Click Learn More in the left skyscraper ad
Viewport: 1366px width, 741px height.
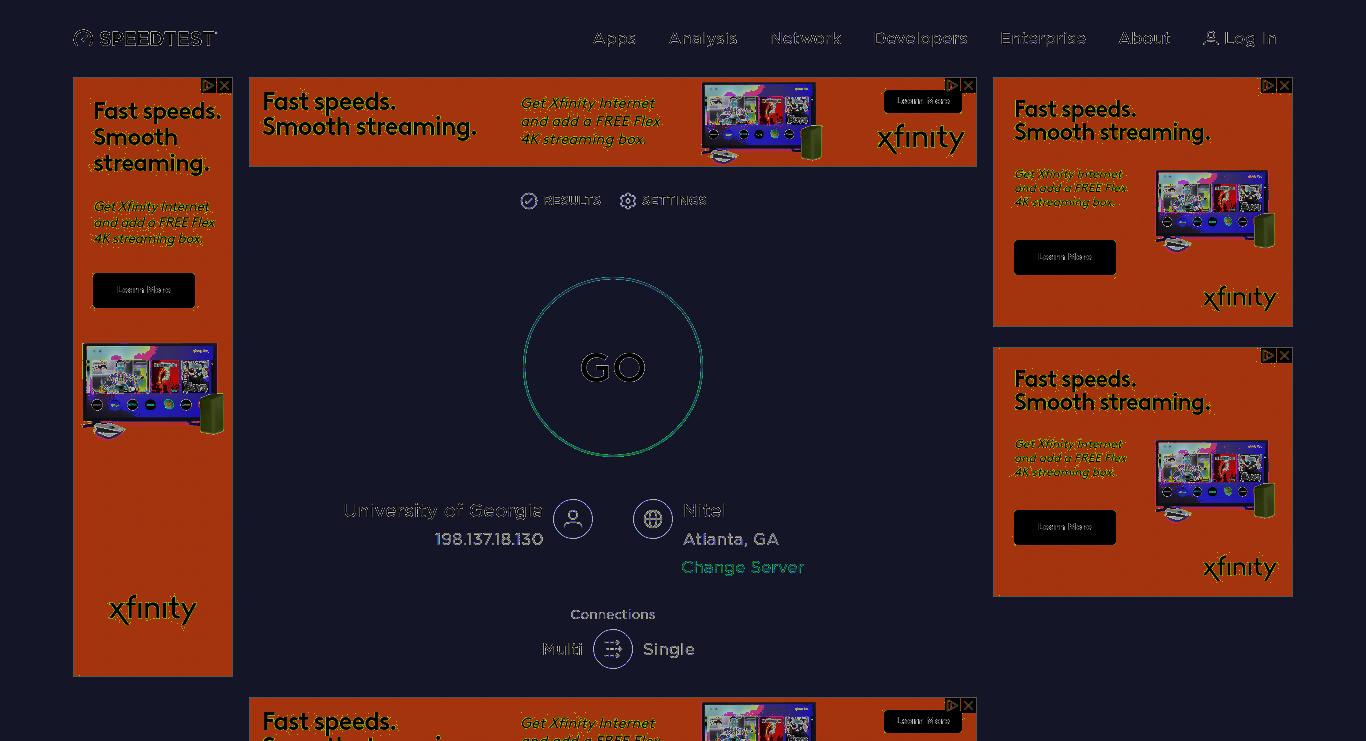click(x=144, y=290)
